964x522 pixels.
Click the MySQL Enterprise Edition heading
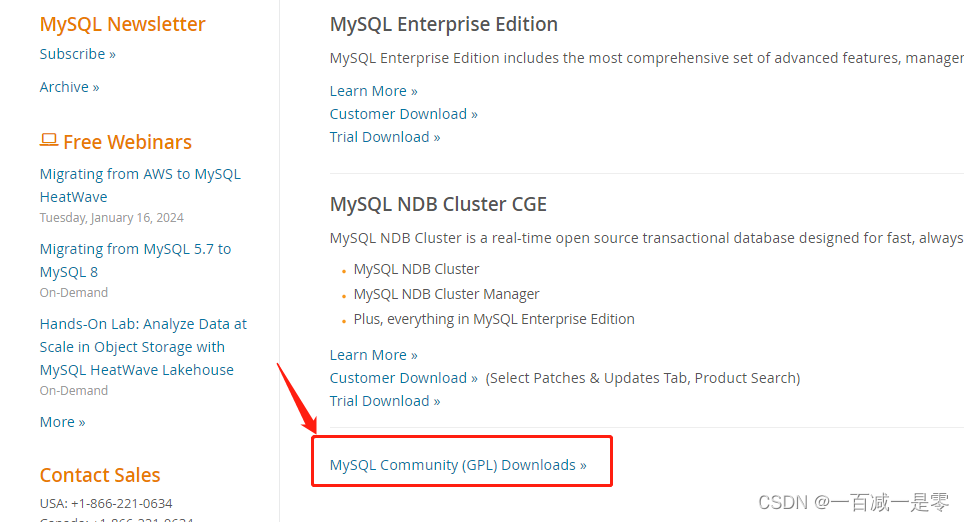(444, 24)
